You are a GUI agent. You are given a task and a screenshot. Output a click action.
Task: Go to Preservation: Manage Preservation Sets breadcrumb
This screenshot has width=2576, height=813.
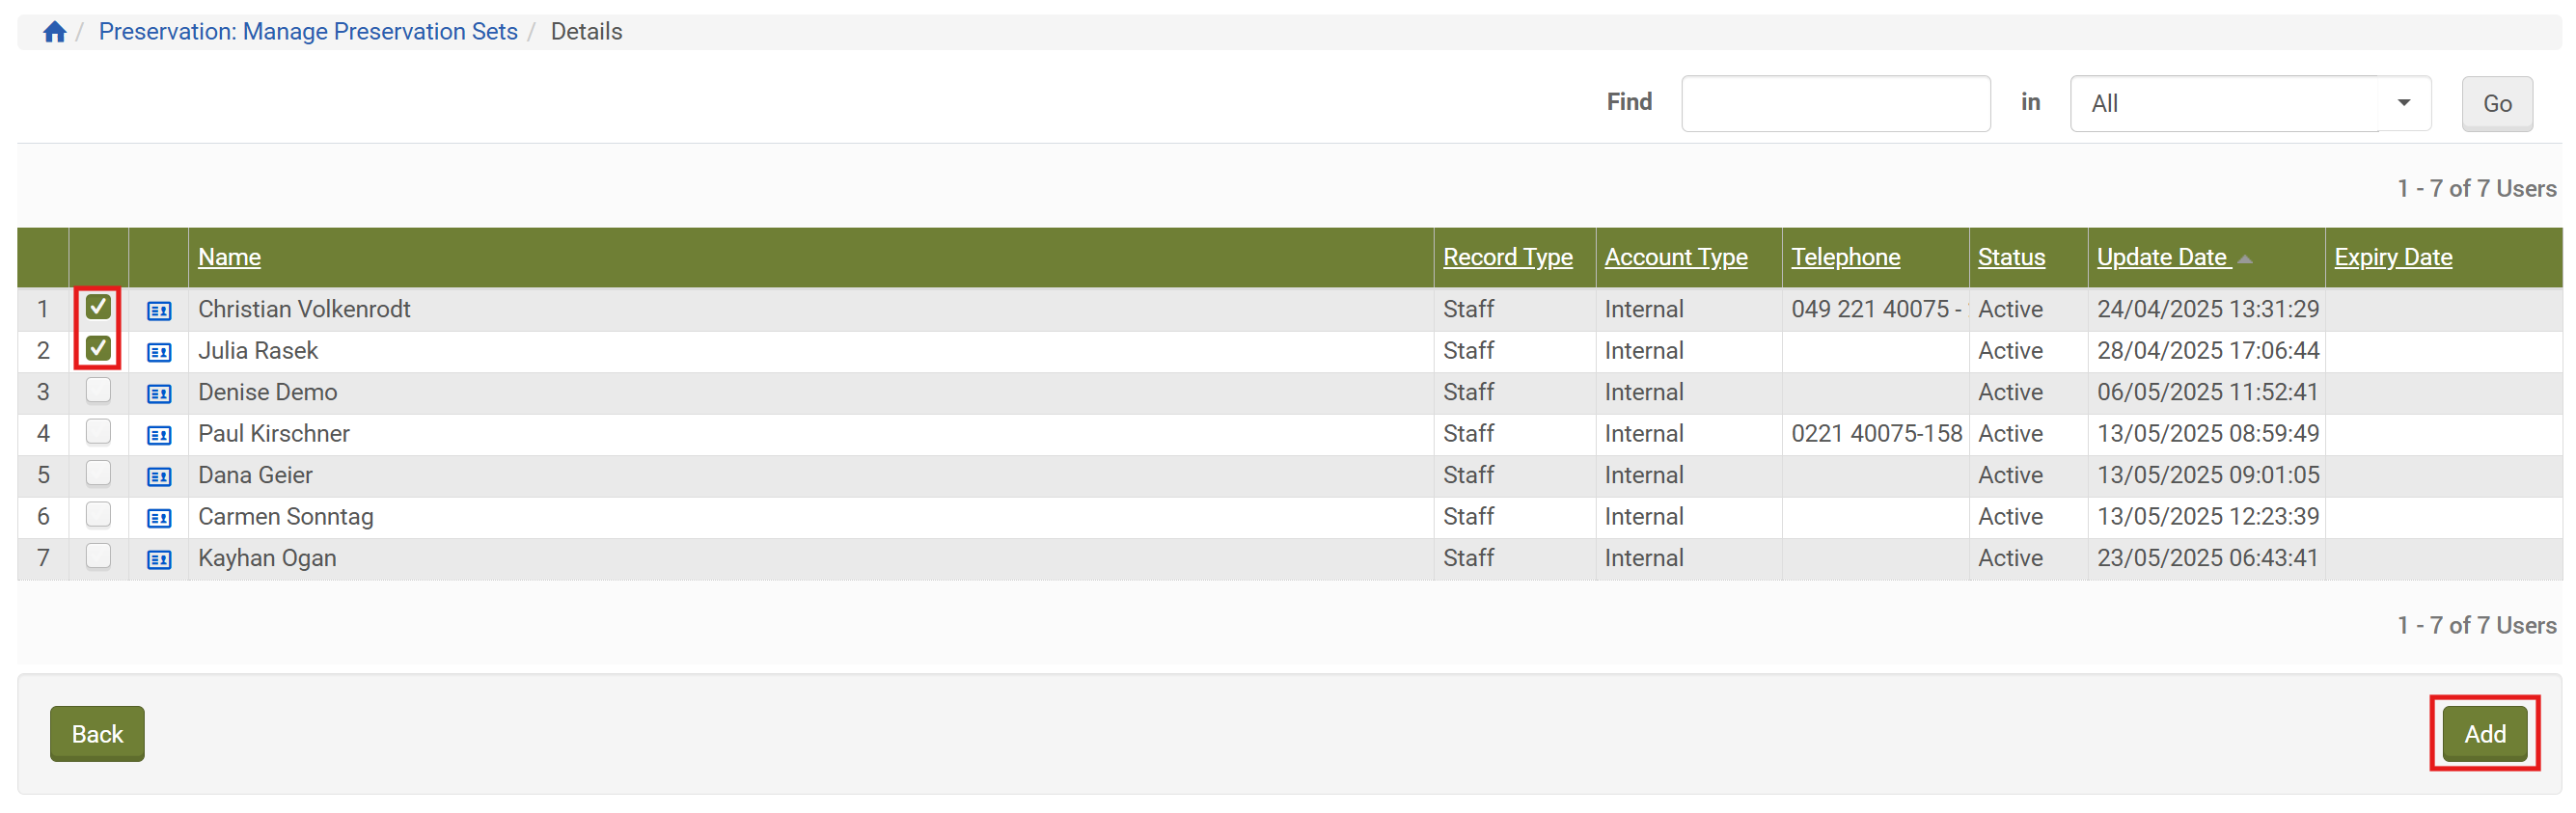click(308, 32)
